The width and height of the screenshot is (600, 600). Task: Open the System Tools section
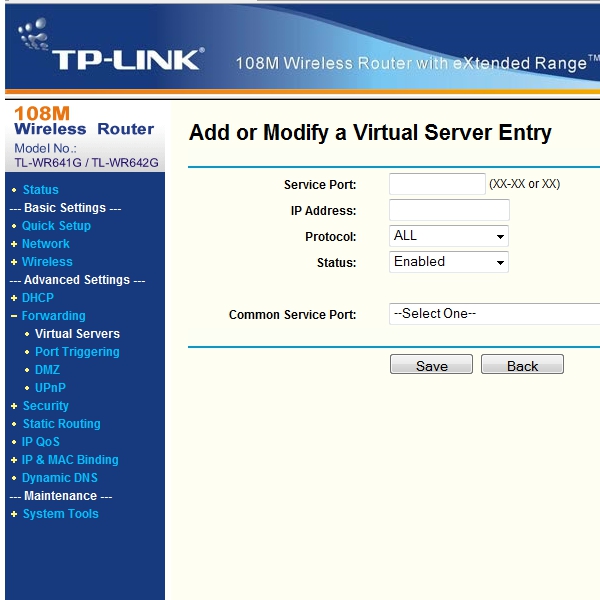coord(60,514)
